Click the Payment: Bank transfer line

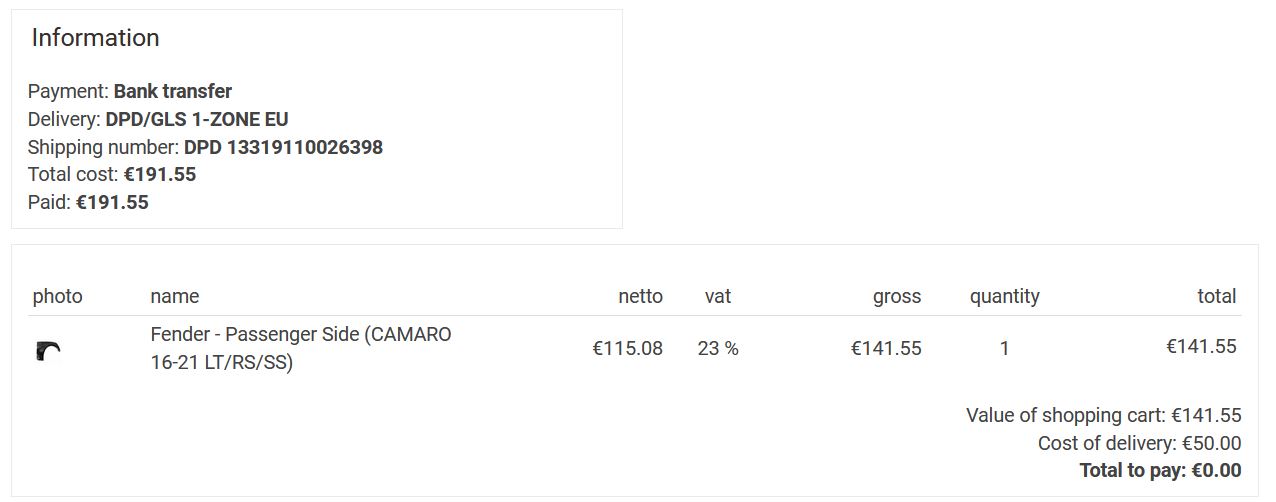click(x=130, y=91)
